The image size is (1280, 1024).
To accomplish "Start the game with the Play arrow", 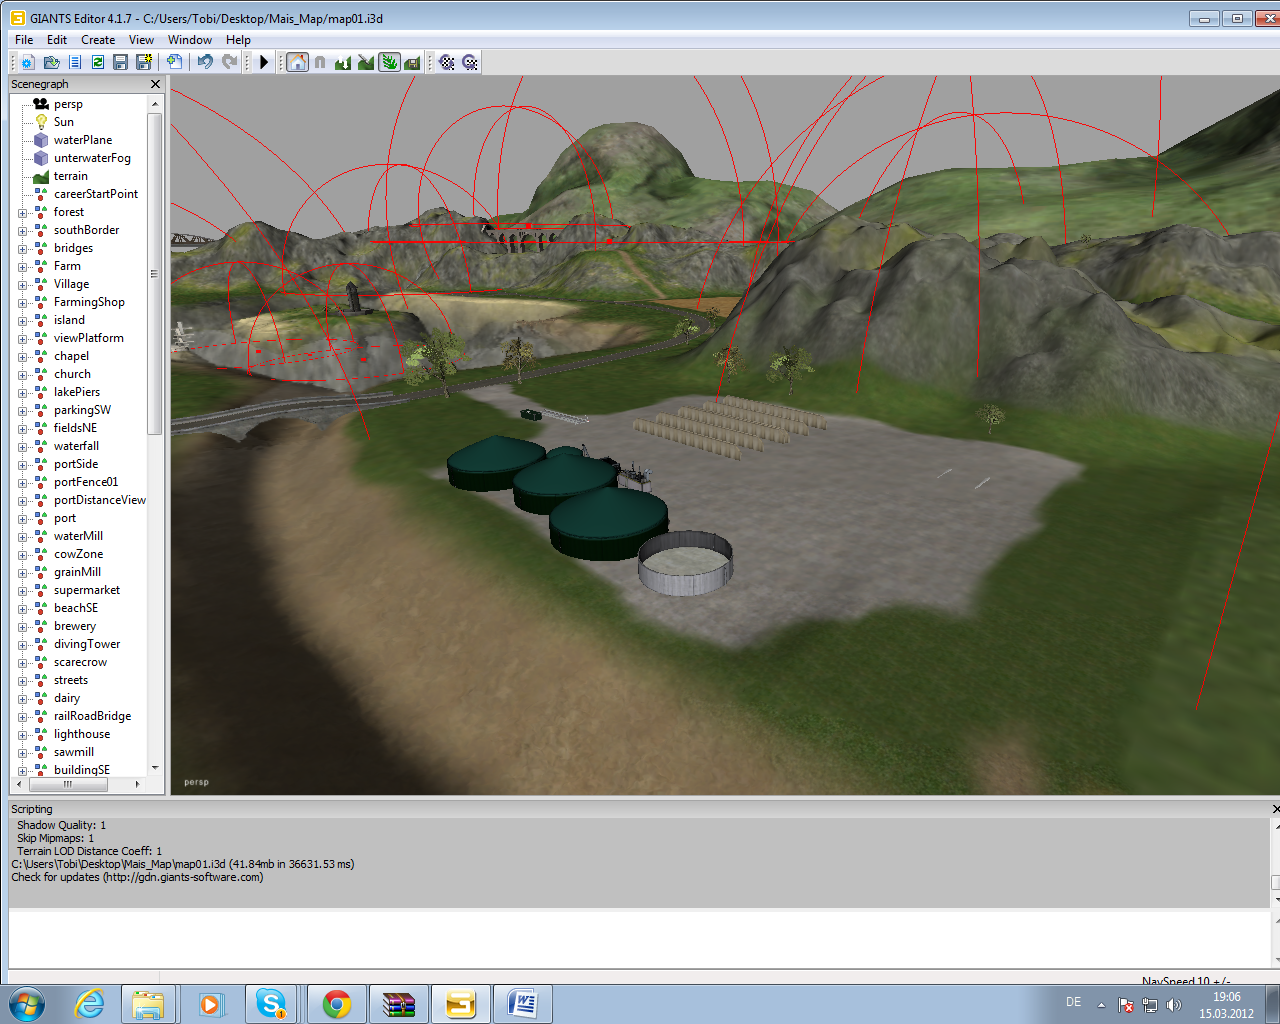I will click(264, 62).
